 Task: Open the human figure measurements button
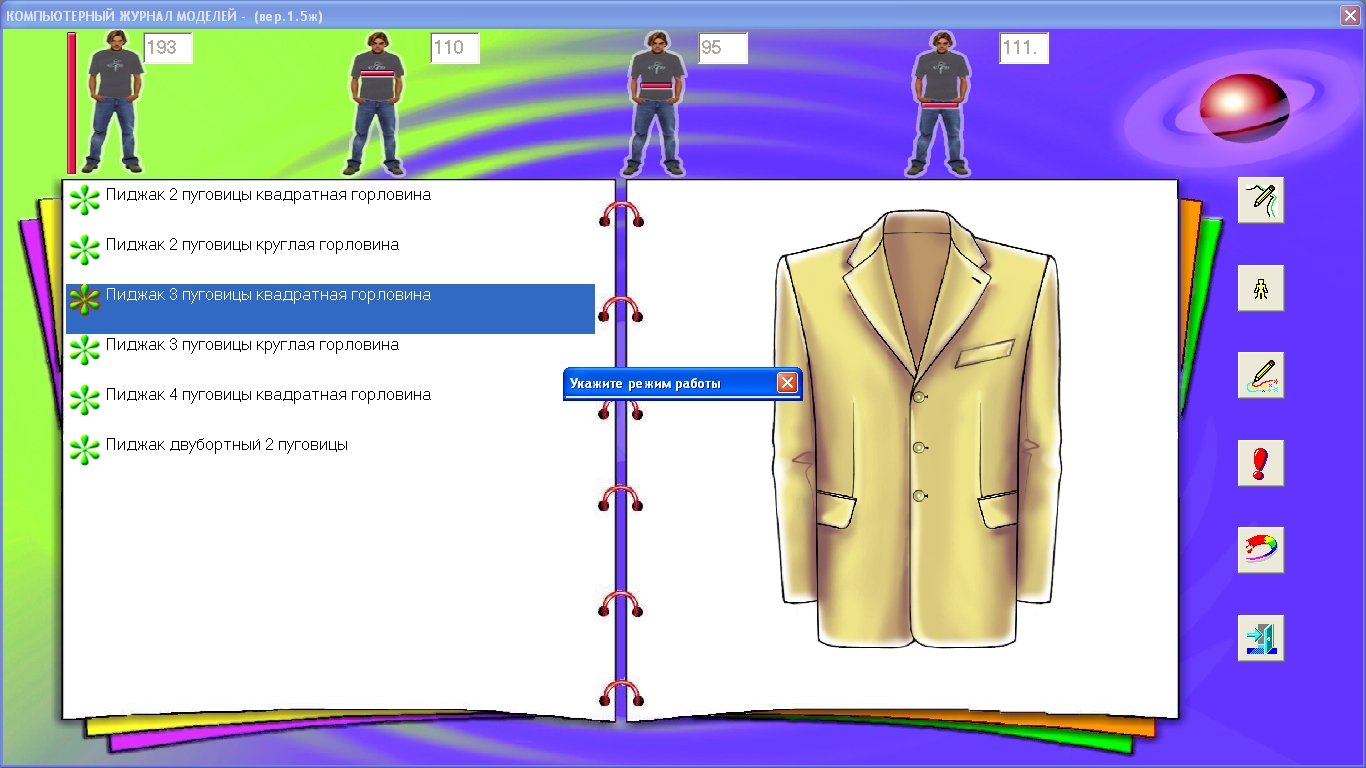click(x=1260, y=288)
